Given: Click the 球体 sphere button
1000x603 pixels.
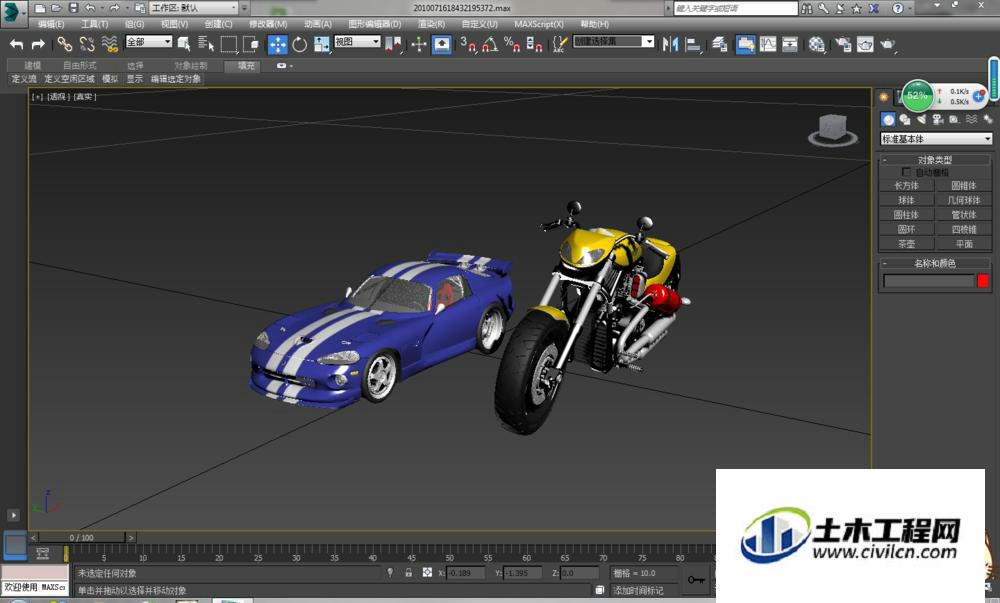Looking at the screenshot, I should pos(906,200).
